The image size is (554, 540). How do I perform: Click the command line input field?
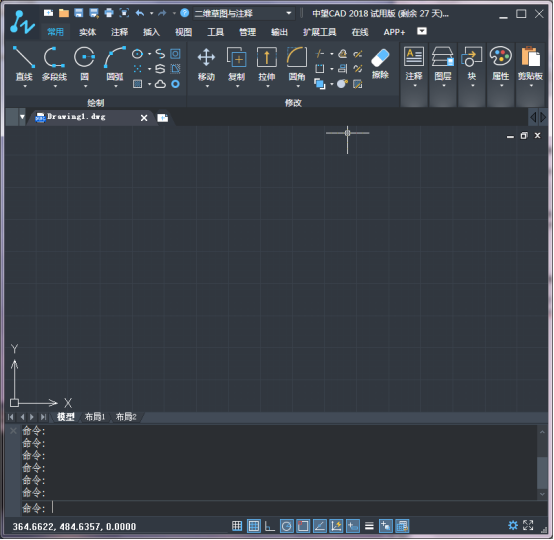coord(284,508)
